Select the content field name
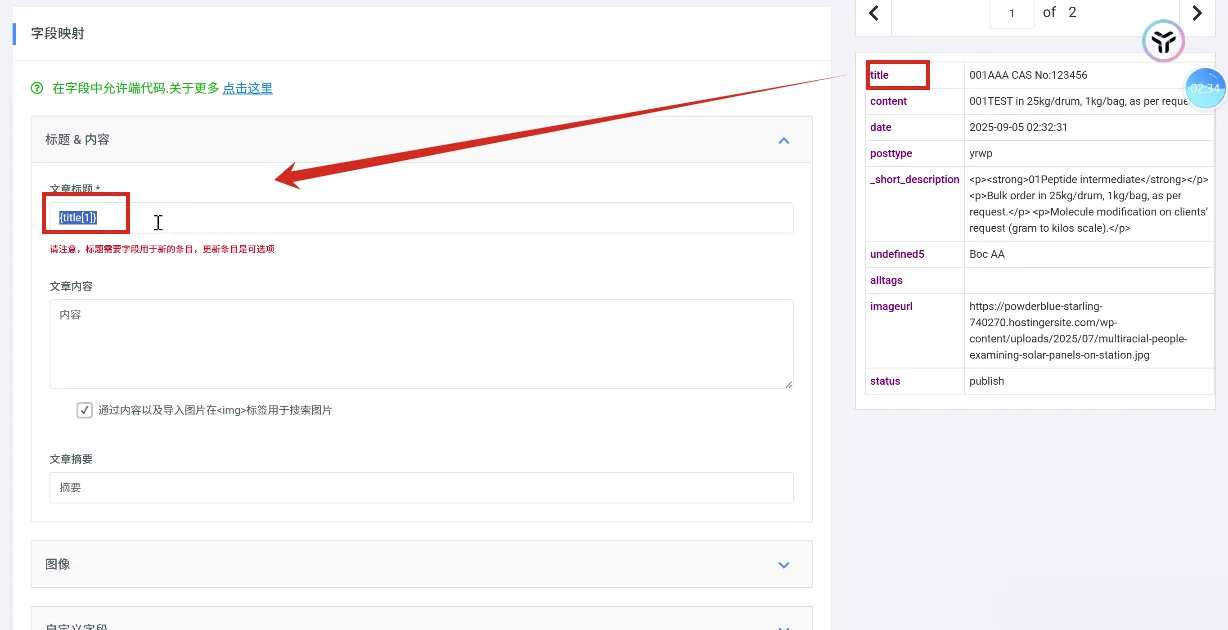The width and height of the screenshot is (1228, 630). pyautogui.click(x=888, y=101)
